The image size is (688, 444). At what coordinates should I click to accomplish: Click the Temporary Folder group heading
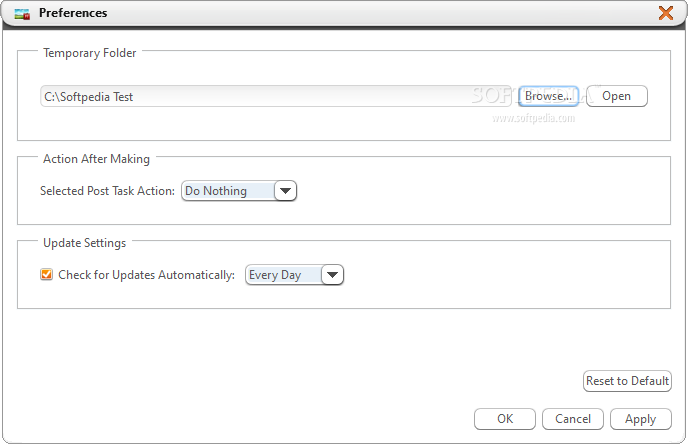[90, 53]
